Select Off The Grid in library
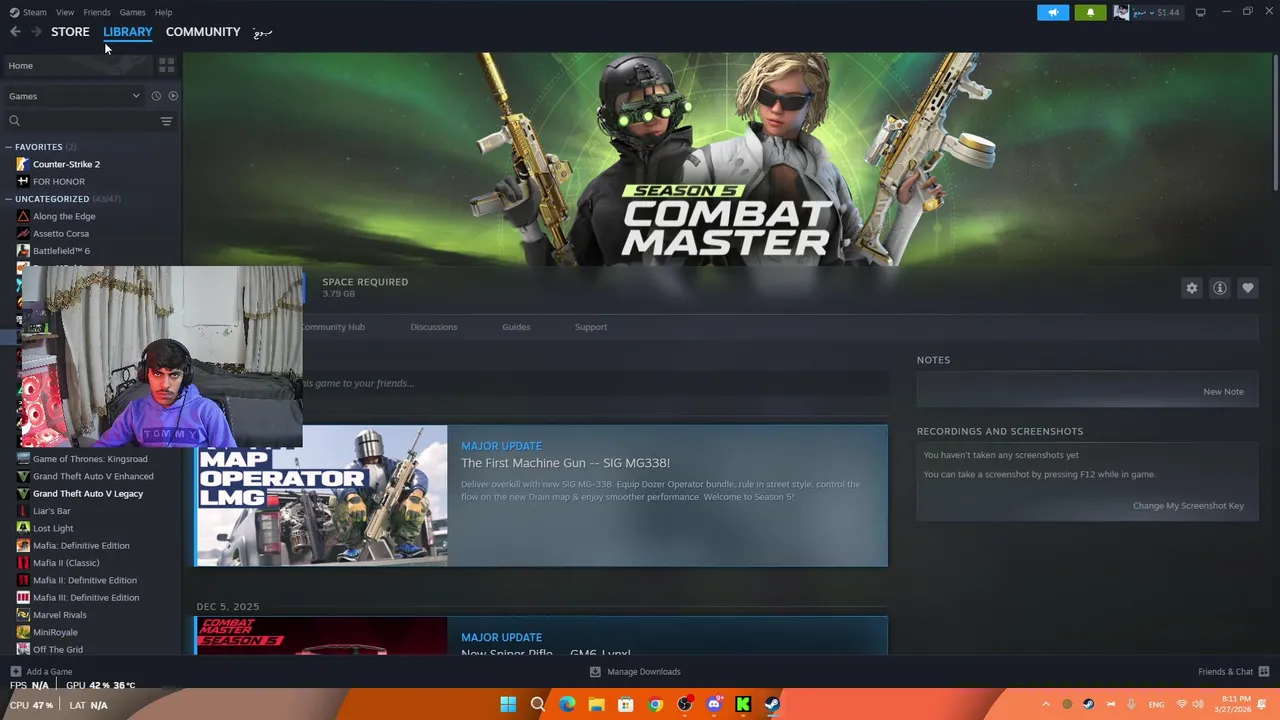 [x=58, y=649]
